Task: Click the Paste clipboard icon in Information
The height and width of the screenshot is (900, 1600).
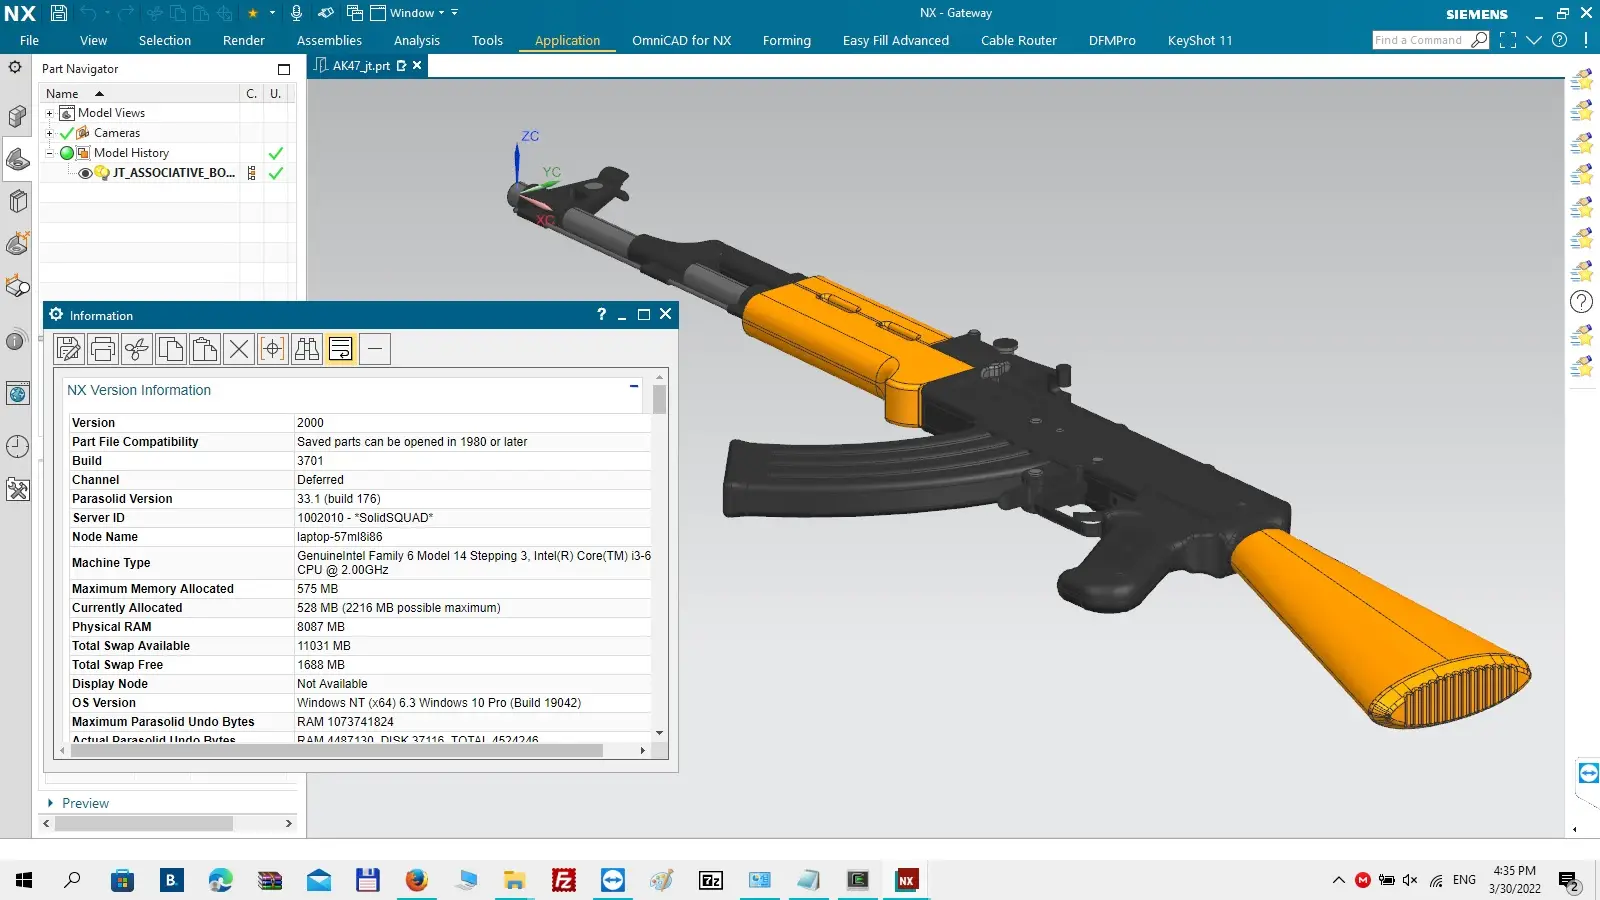Action: click(x=205, y=349)
